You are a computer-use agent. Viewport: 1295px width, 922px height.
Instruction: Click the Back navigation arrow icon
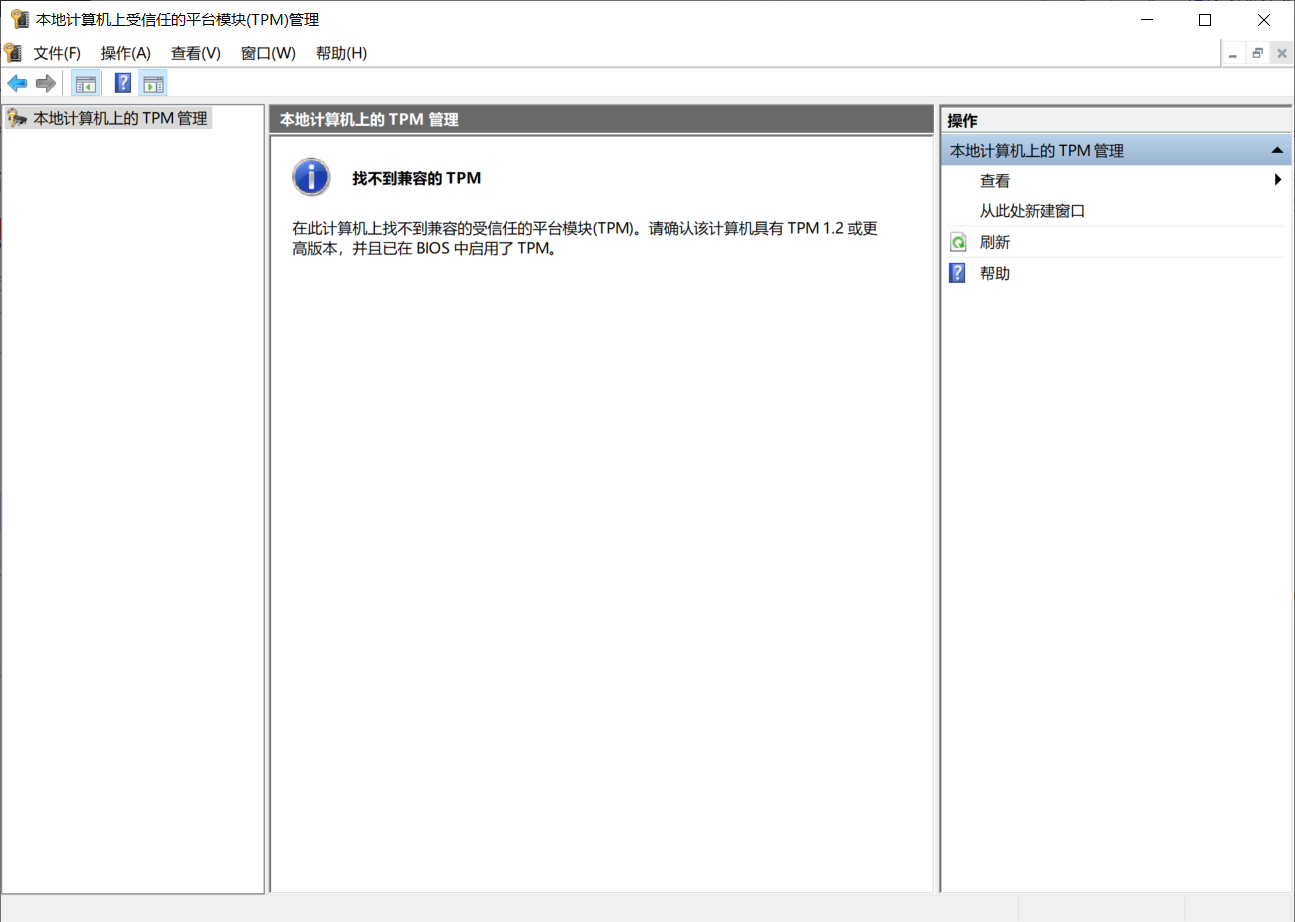pyautogui.click(x=17, y=83)
